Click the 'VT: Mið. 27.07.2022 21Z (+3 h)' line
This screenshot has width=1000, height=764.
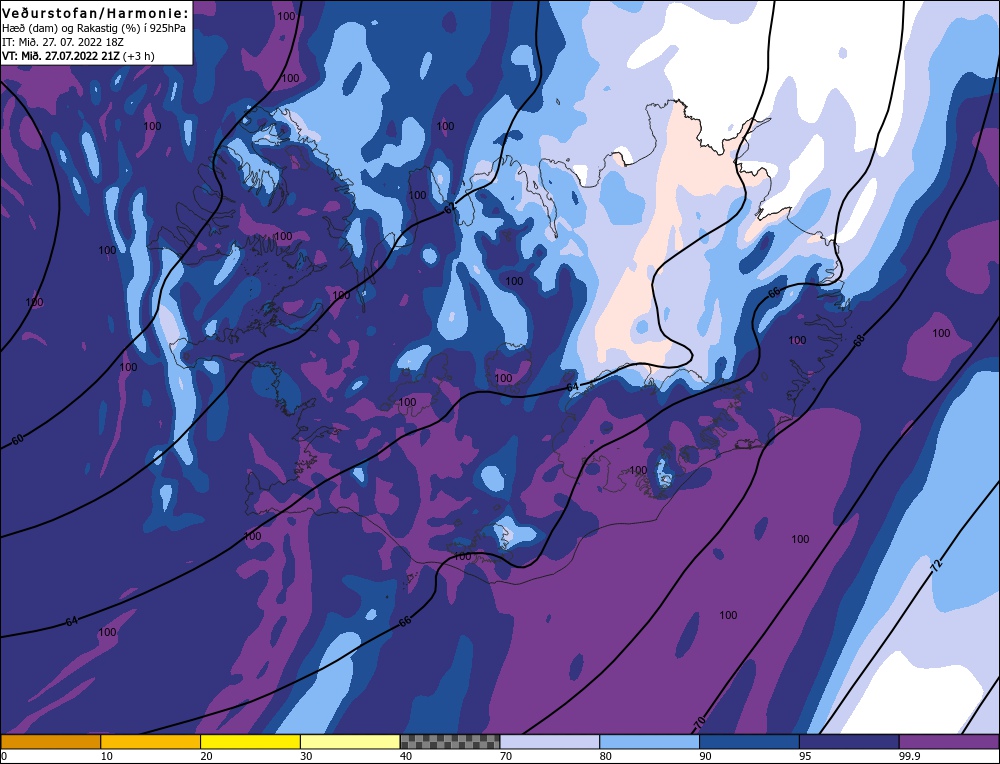78,56
